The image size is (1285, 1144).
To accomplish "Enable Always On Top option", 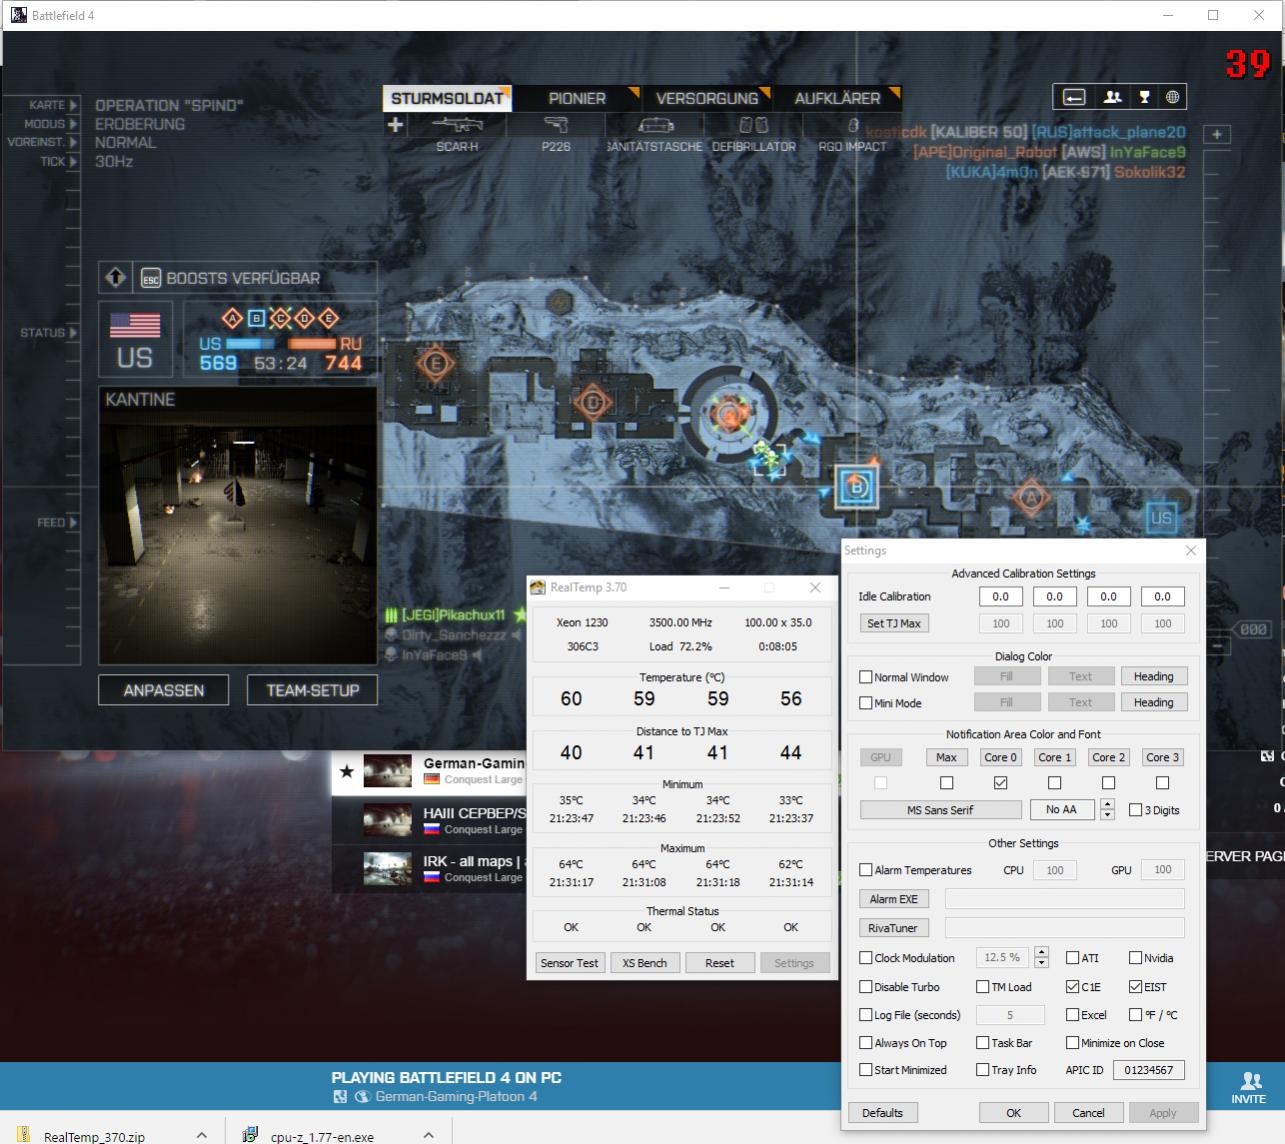I will [x=866, y=1043].
